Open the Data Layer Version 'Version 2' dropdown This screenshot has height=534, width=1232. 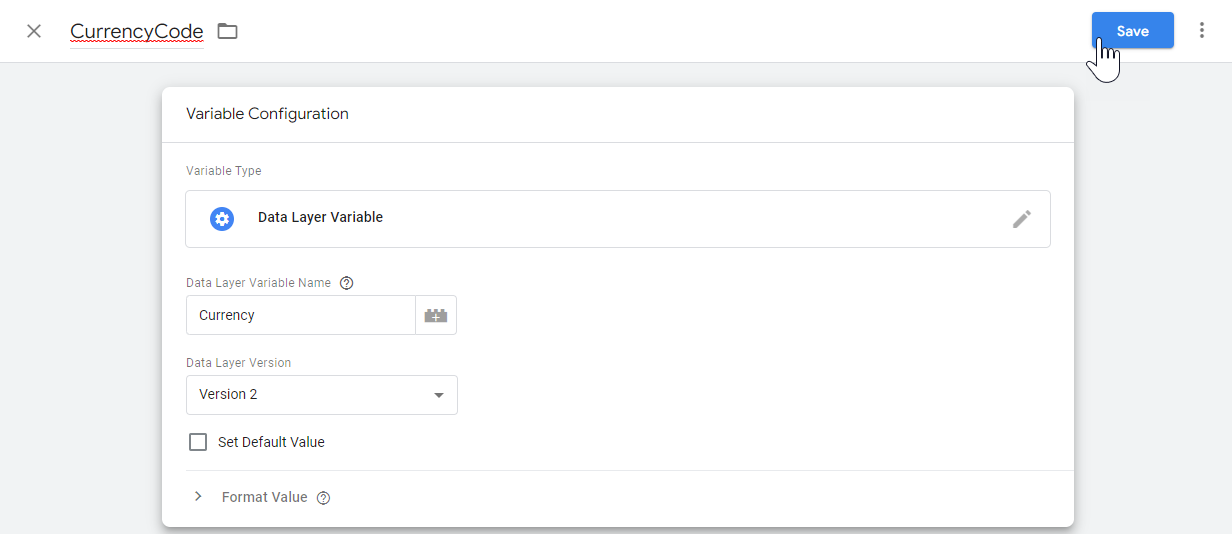tap(321, 395)
